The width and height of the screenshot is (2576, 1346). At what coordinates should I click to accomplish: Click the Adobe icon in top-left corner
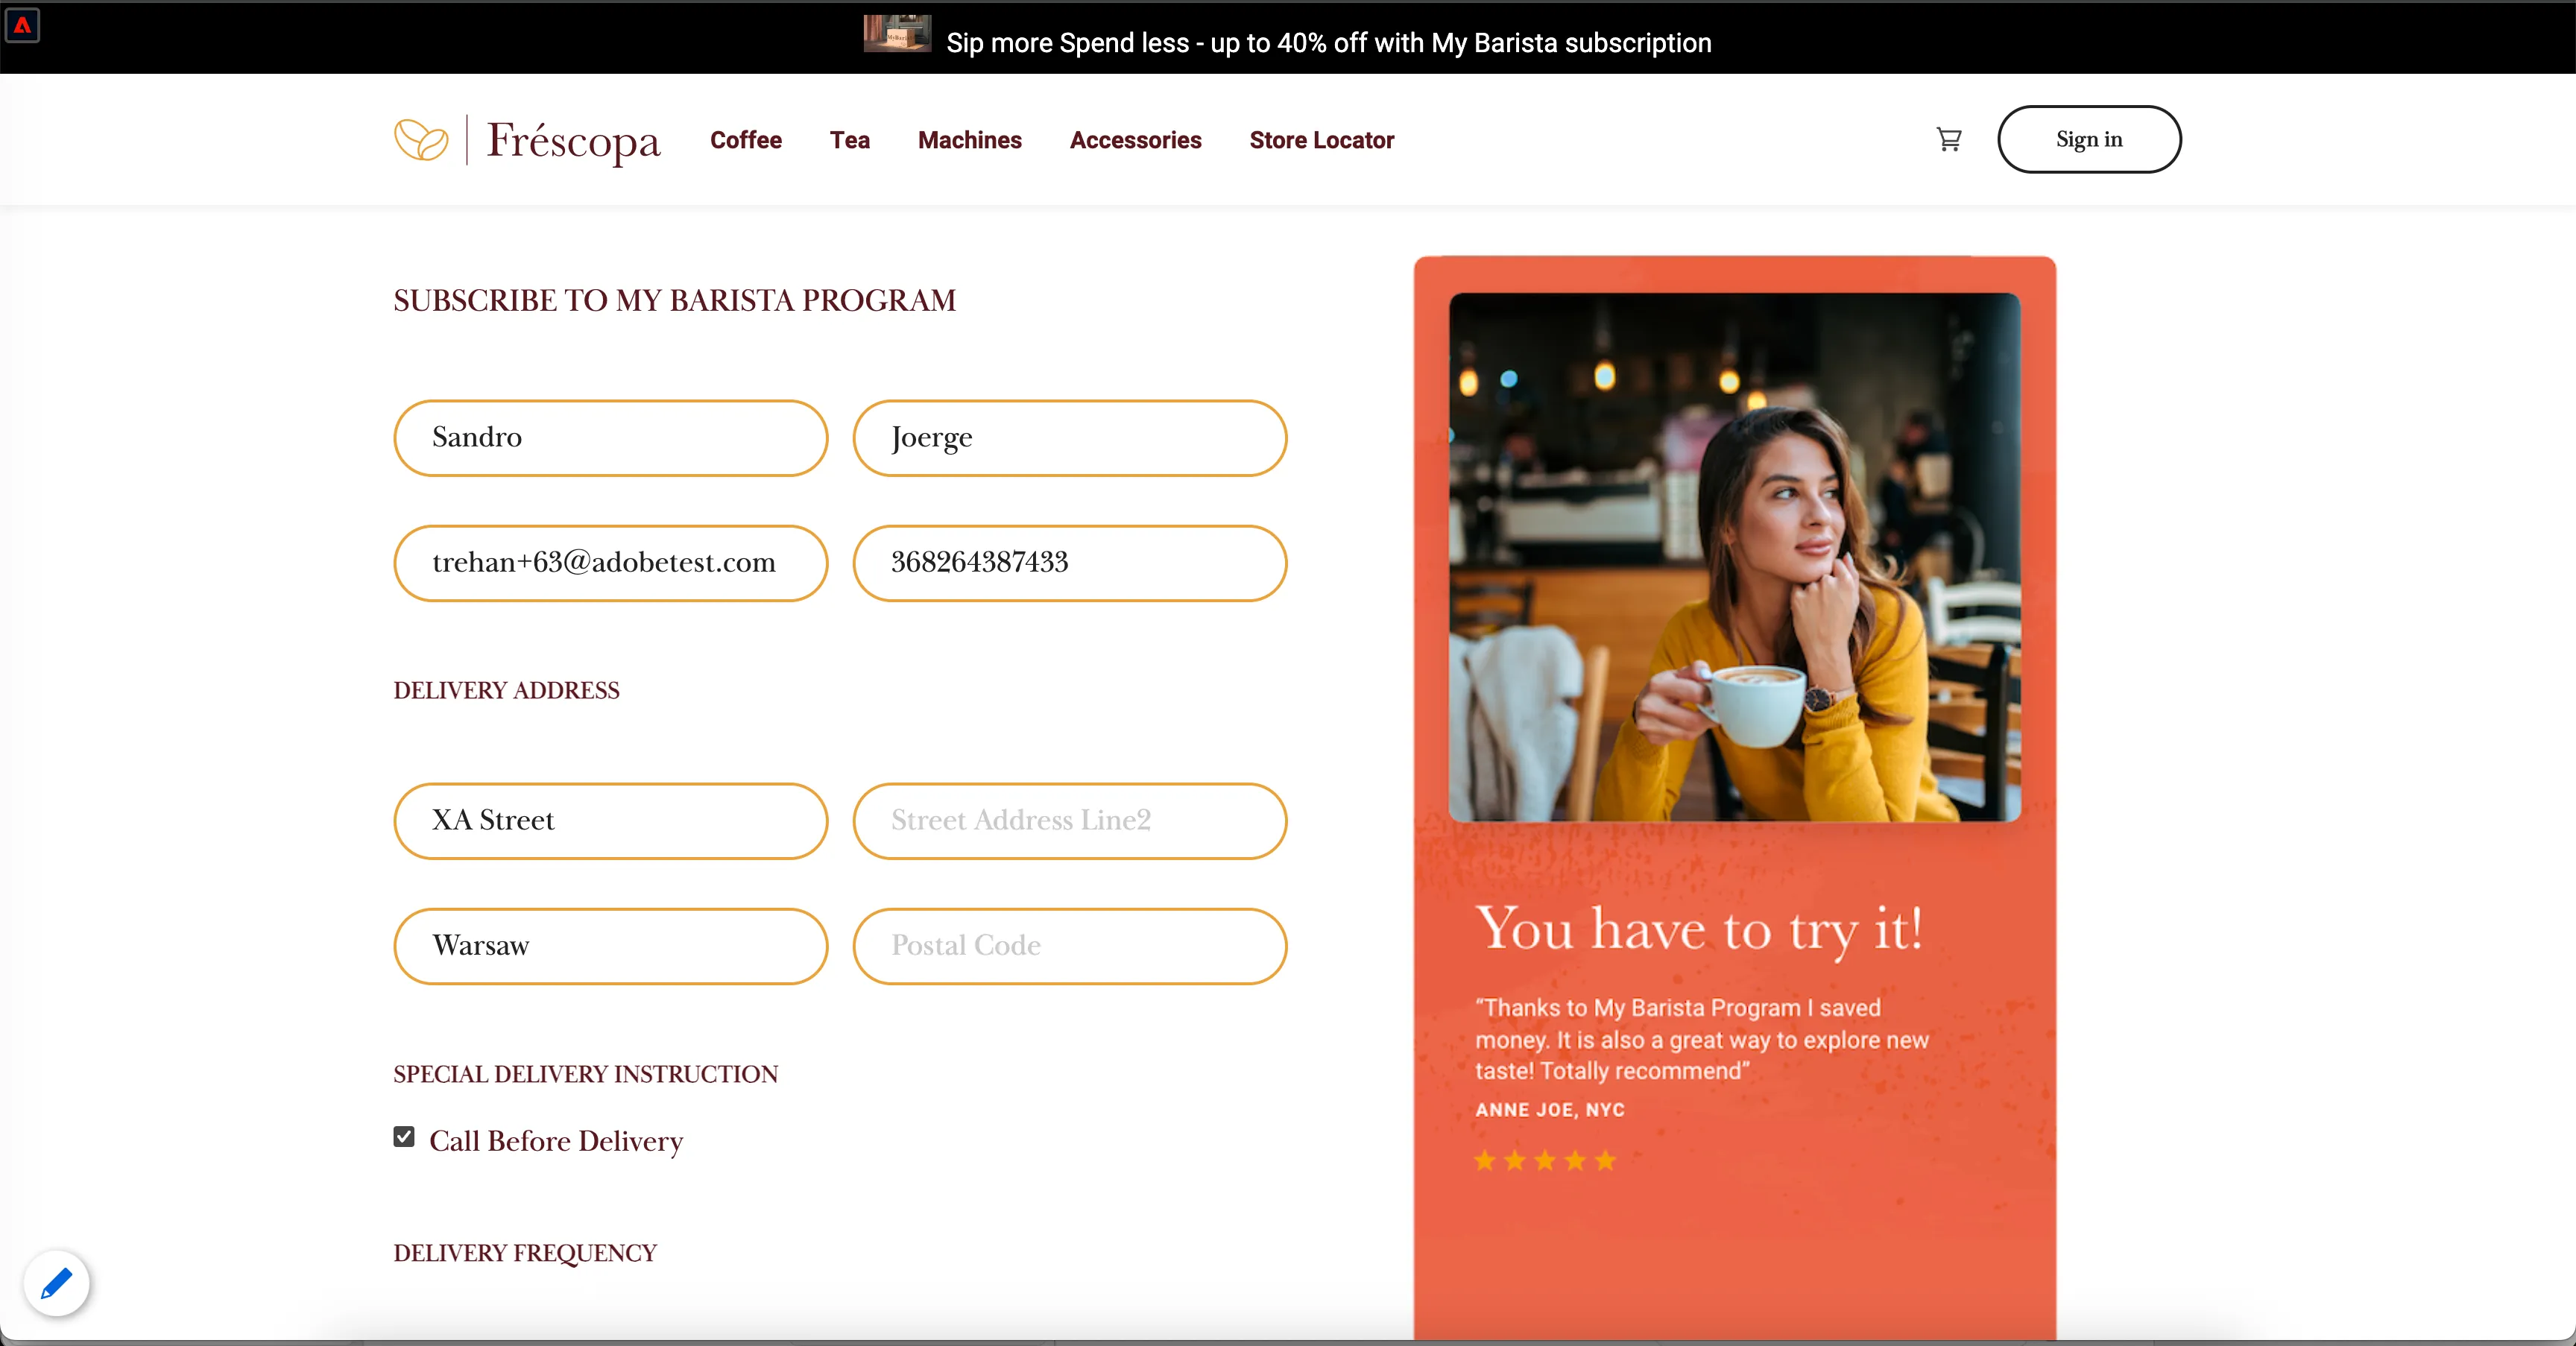(x=22, y=26)
